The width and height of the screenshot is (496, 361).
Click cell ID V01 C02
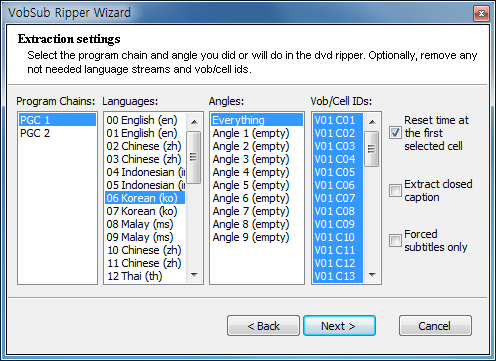[338, 133]
